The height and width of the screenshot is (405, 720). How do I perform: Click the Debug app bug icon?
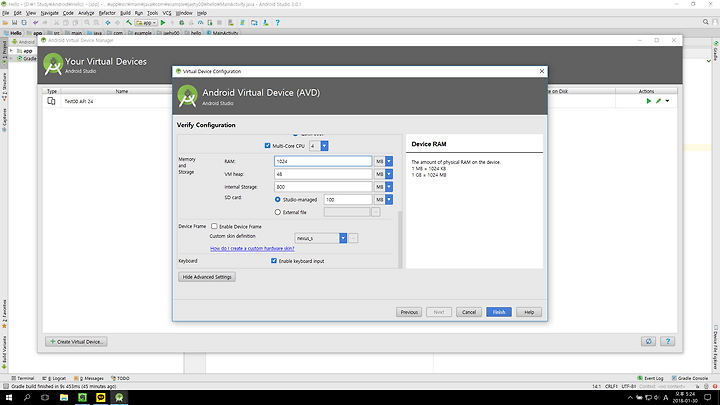coord(181,22)
